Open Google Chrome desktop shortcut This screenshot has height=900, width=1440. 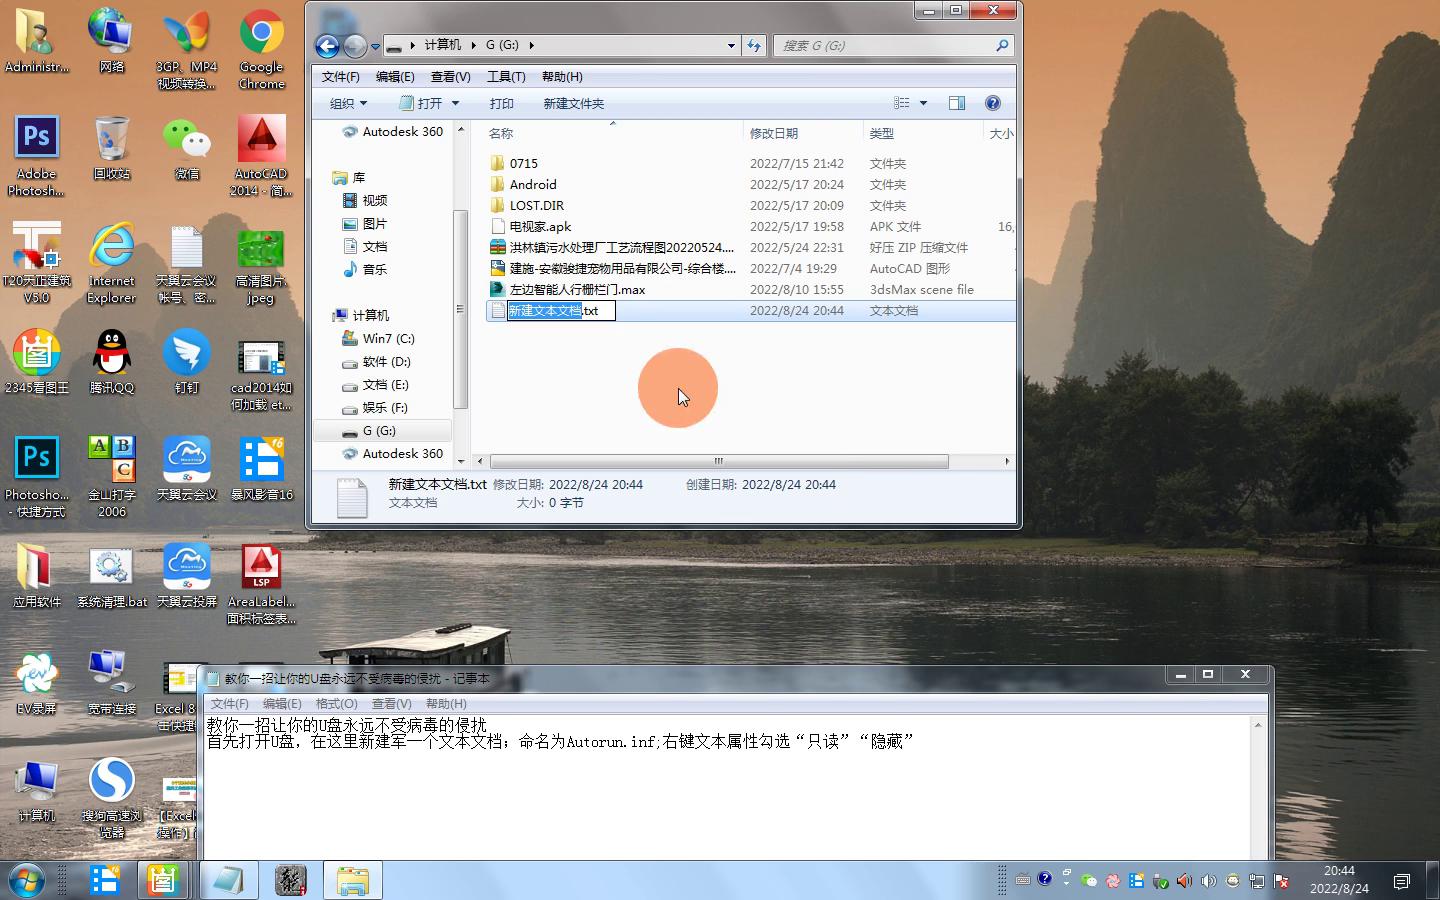(x=261, y=50)
